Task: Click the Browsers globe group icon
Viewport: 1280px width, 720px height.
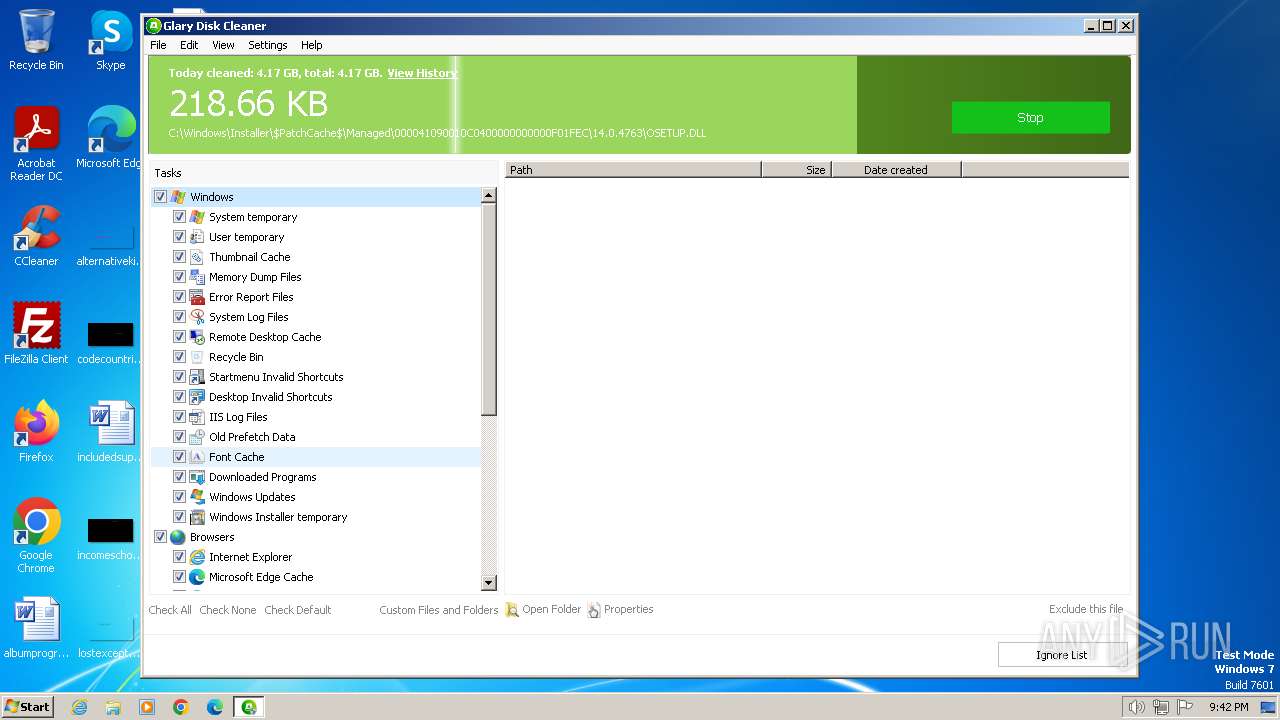Action: click(x=178, y=537)
